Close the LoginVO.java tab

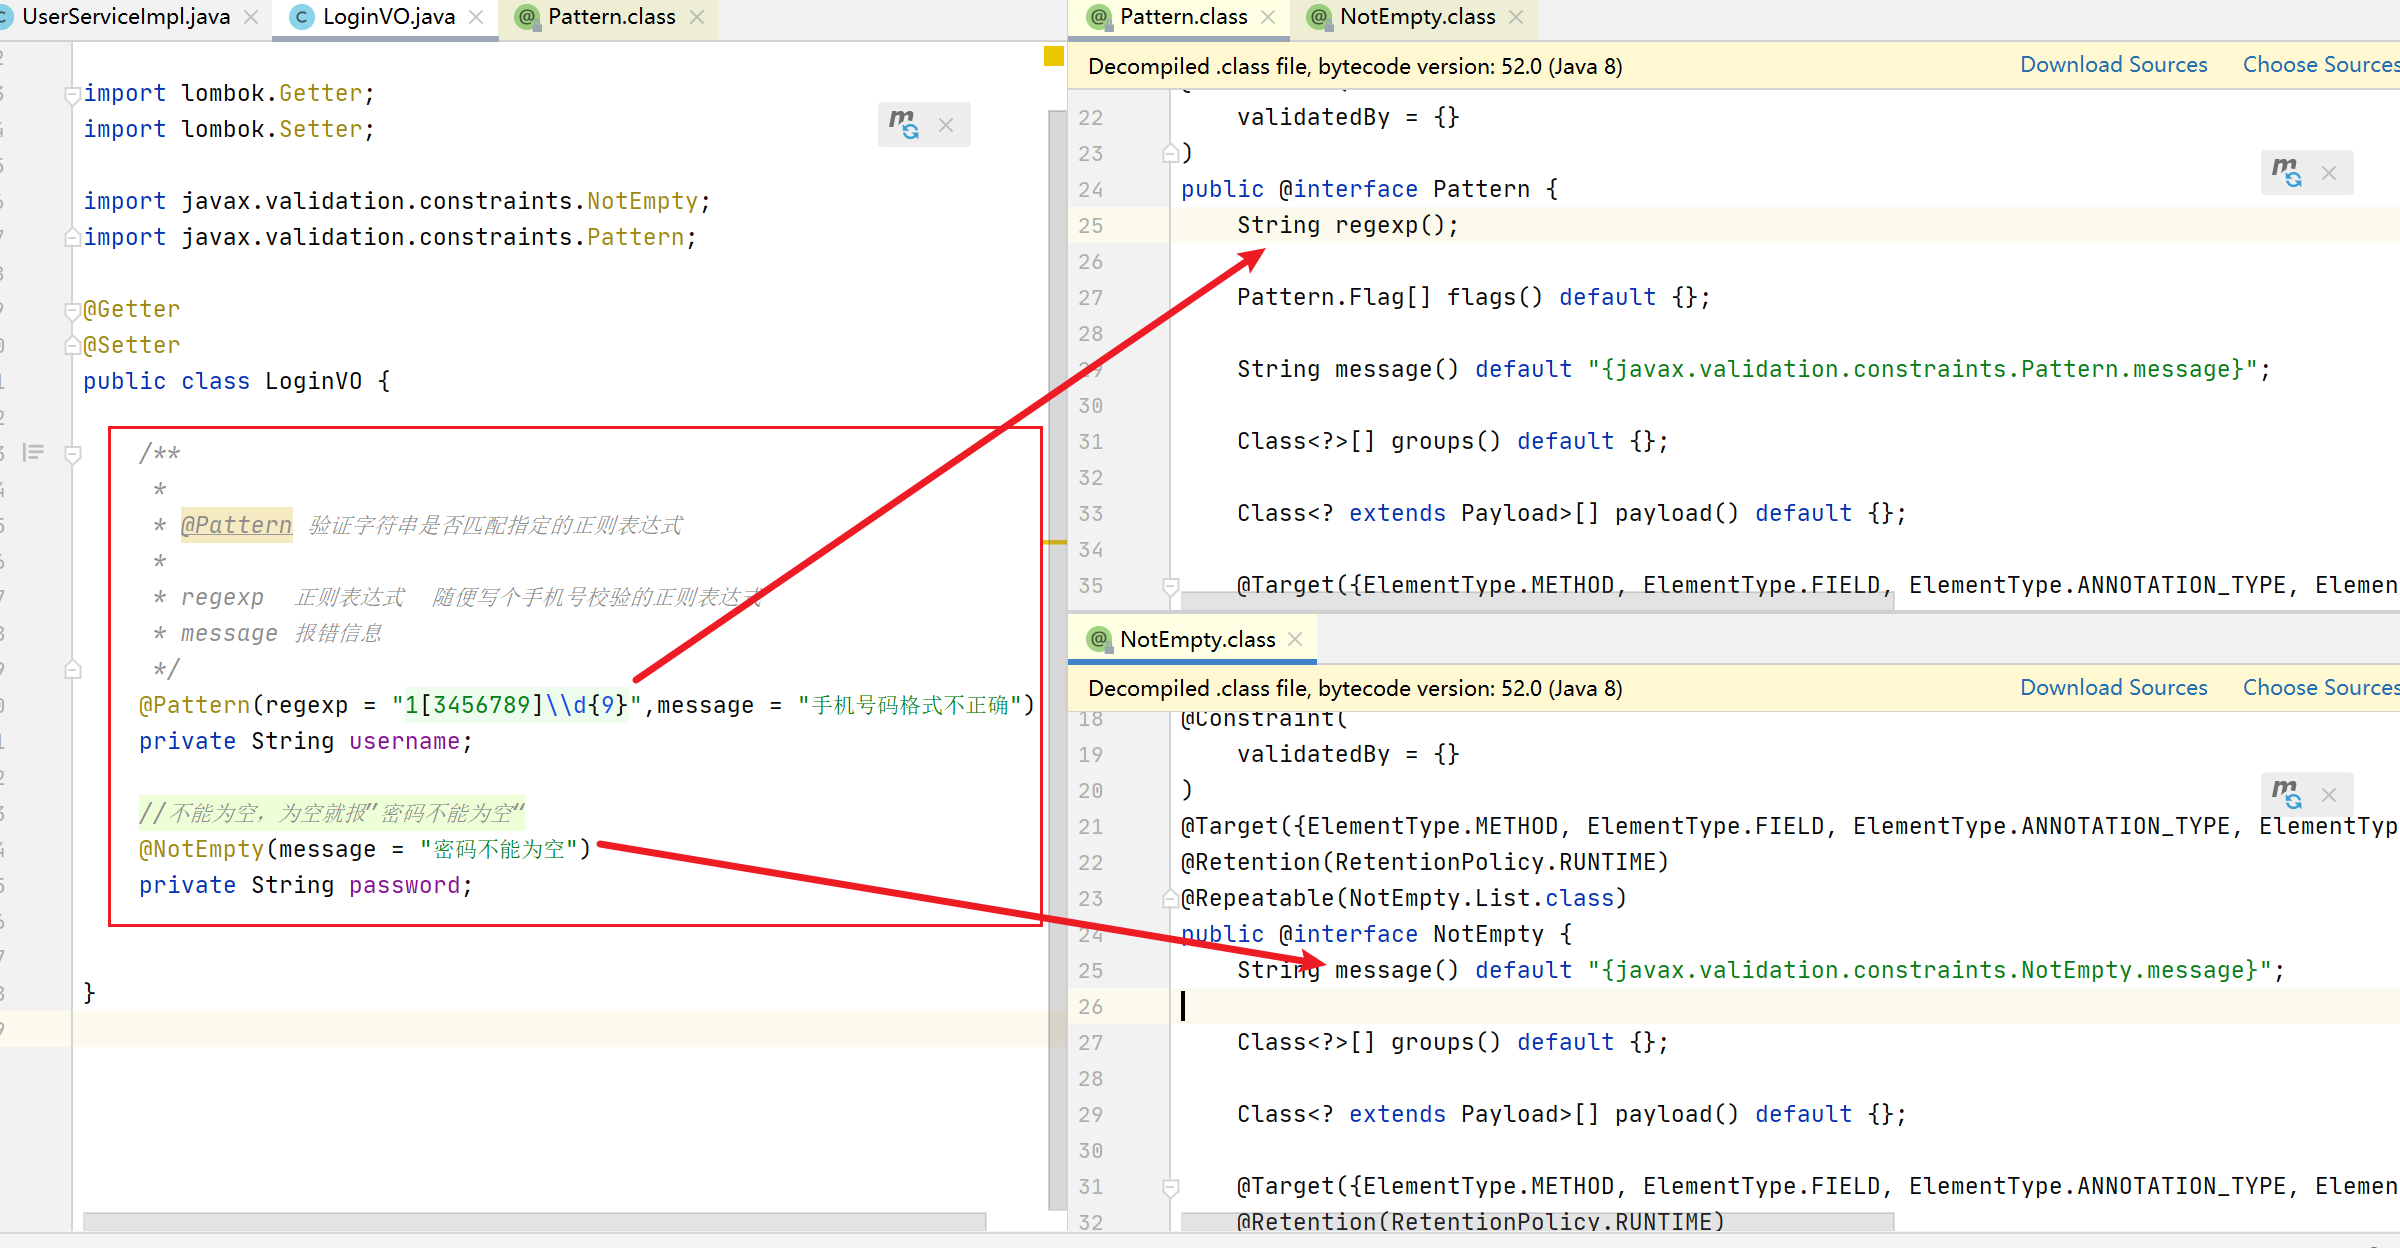pyautogui.click(x=476, y=17)
